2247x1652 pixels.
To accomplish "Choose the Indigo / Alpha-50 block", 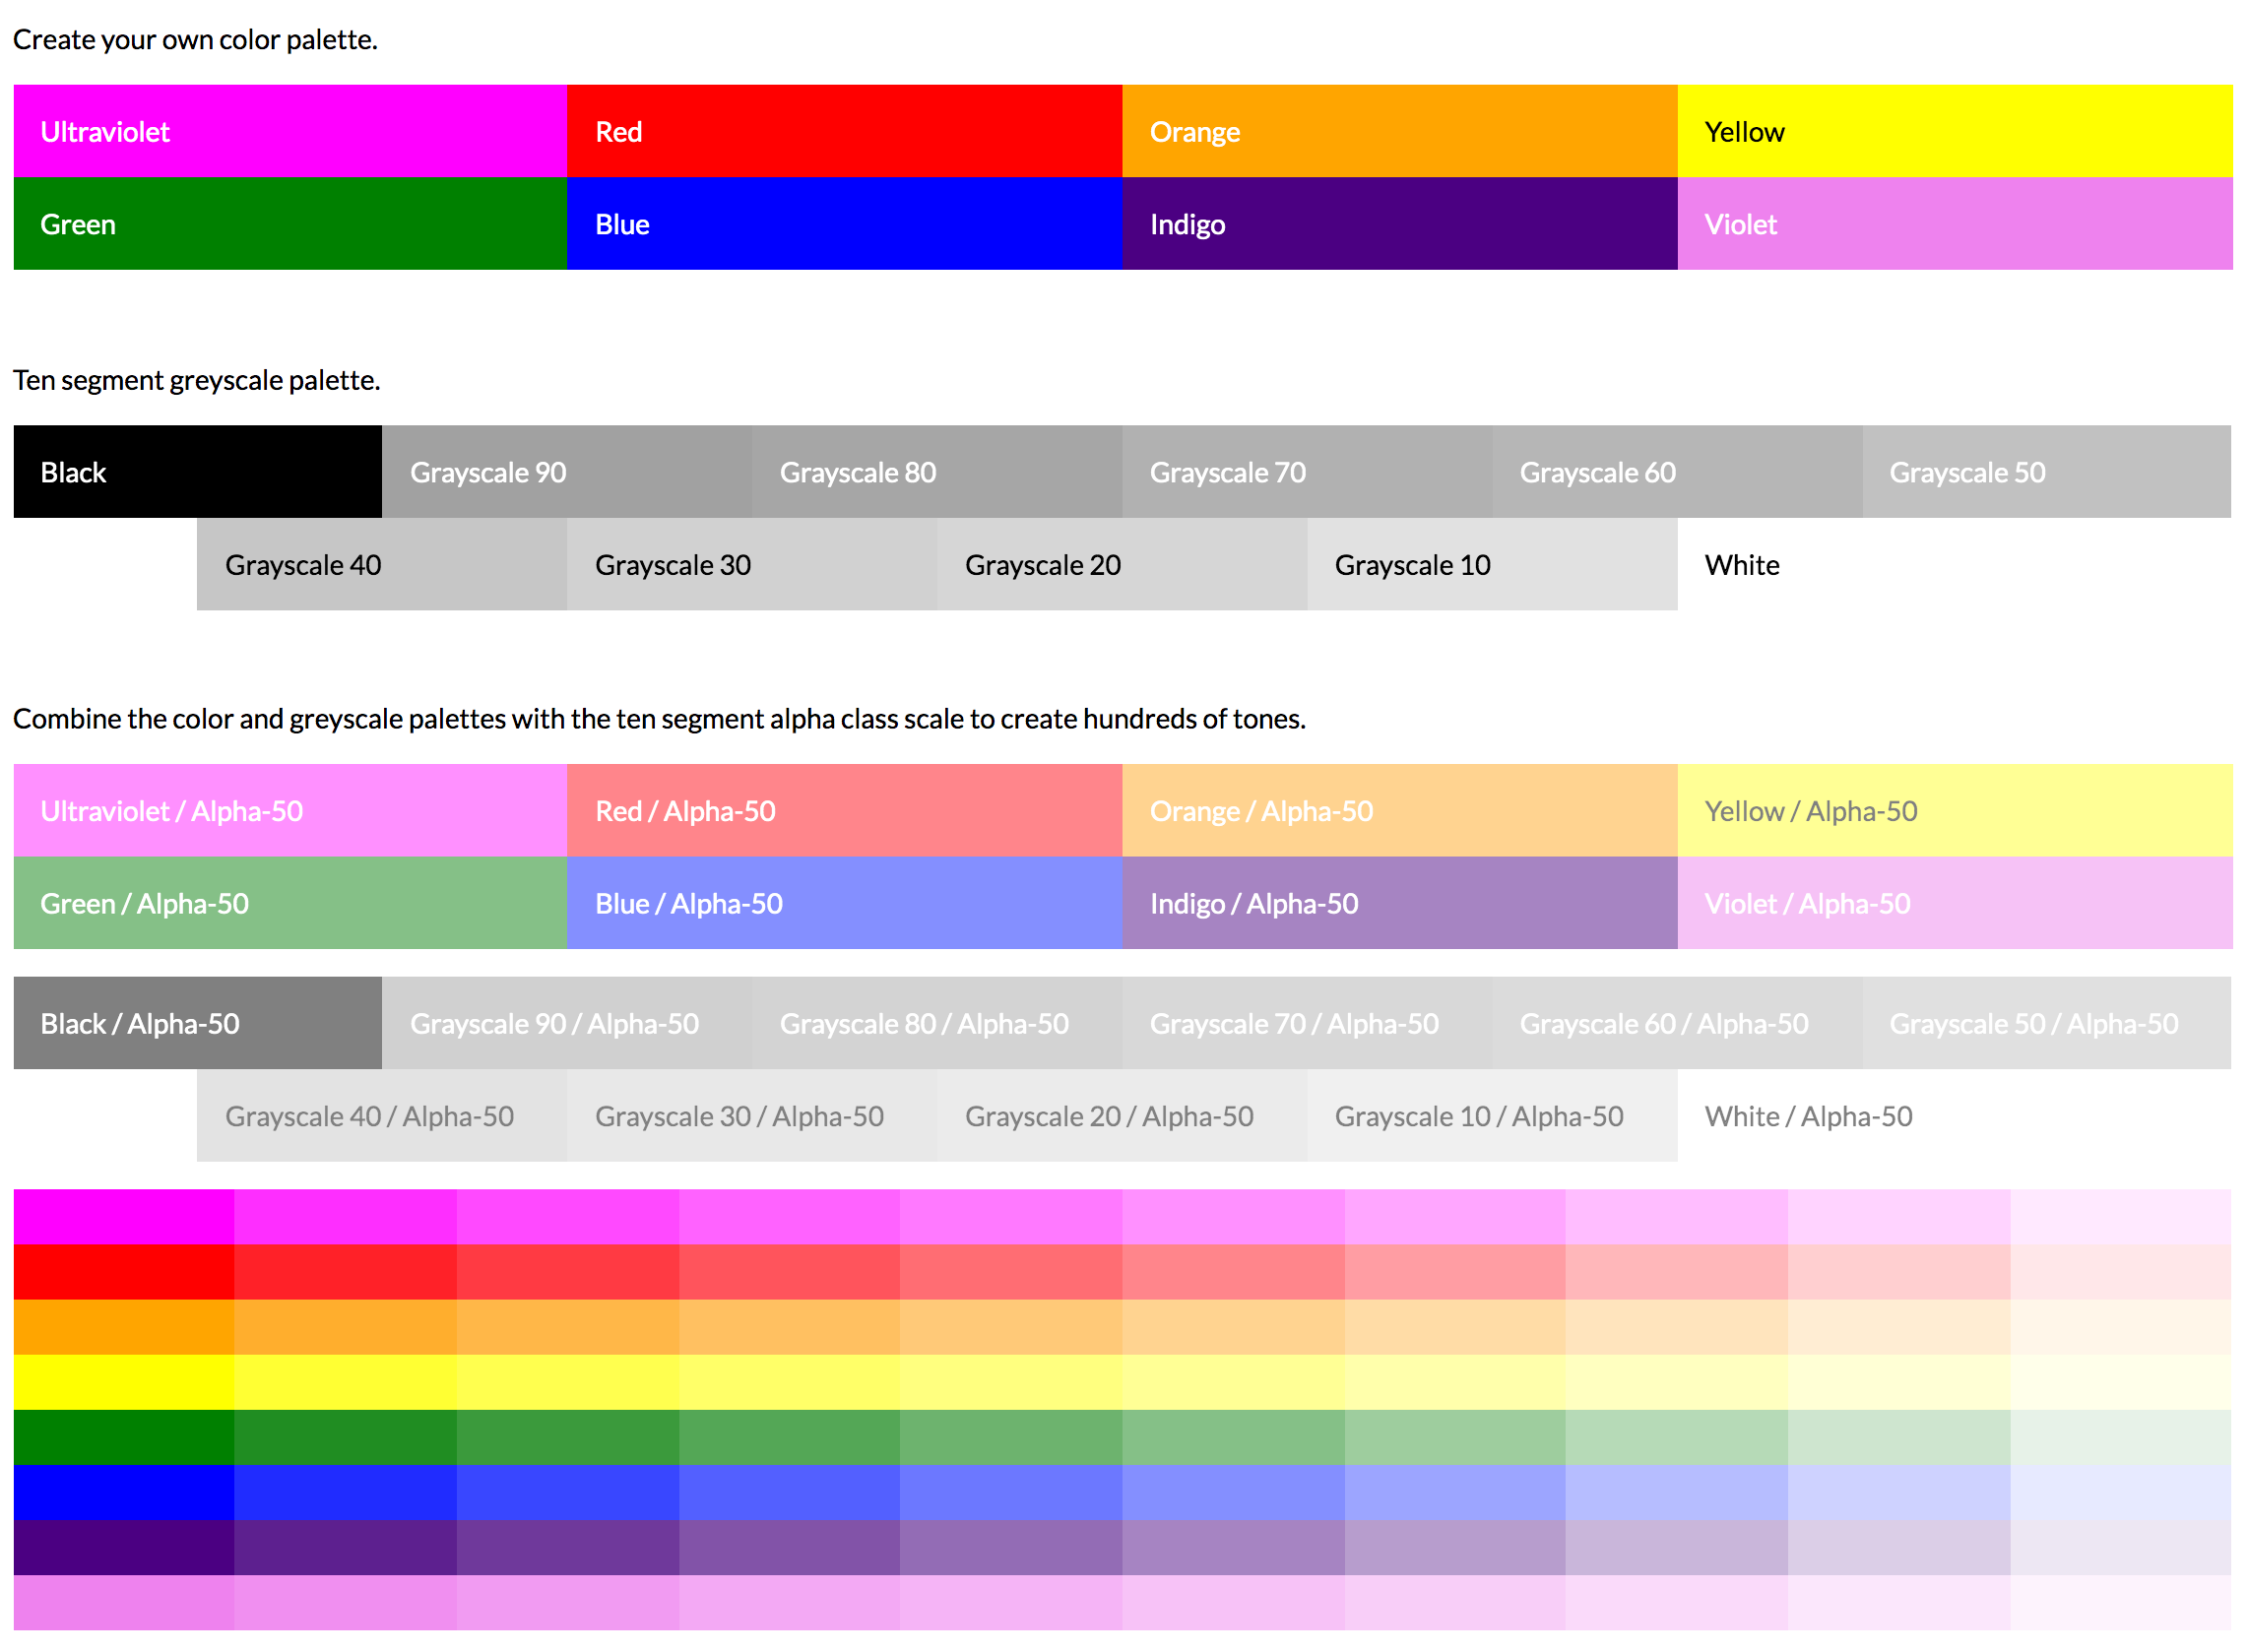I will tap(1399, 903).
